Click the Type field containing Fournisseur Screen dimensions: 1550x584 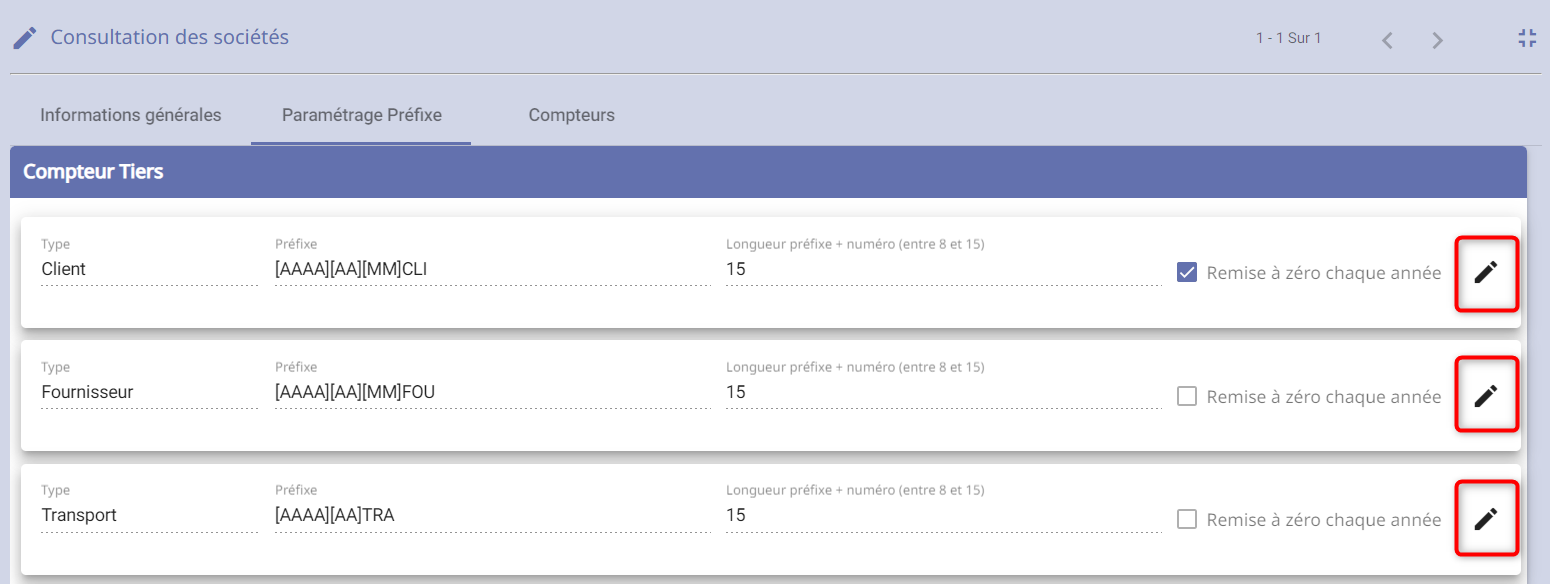(149, 392)
